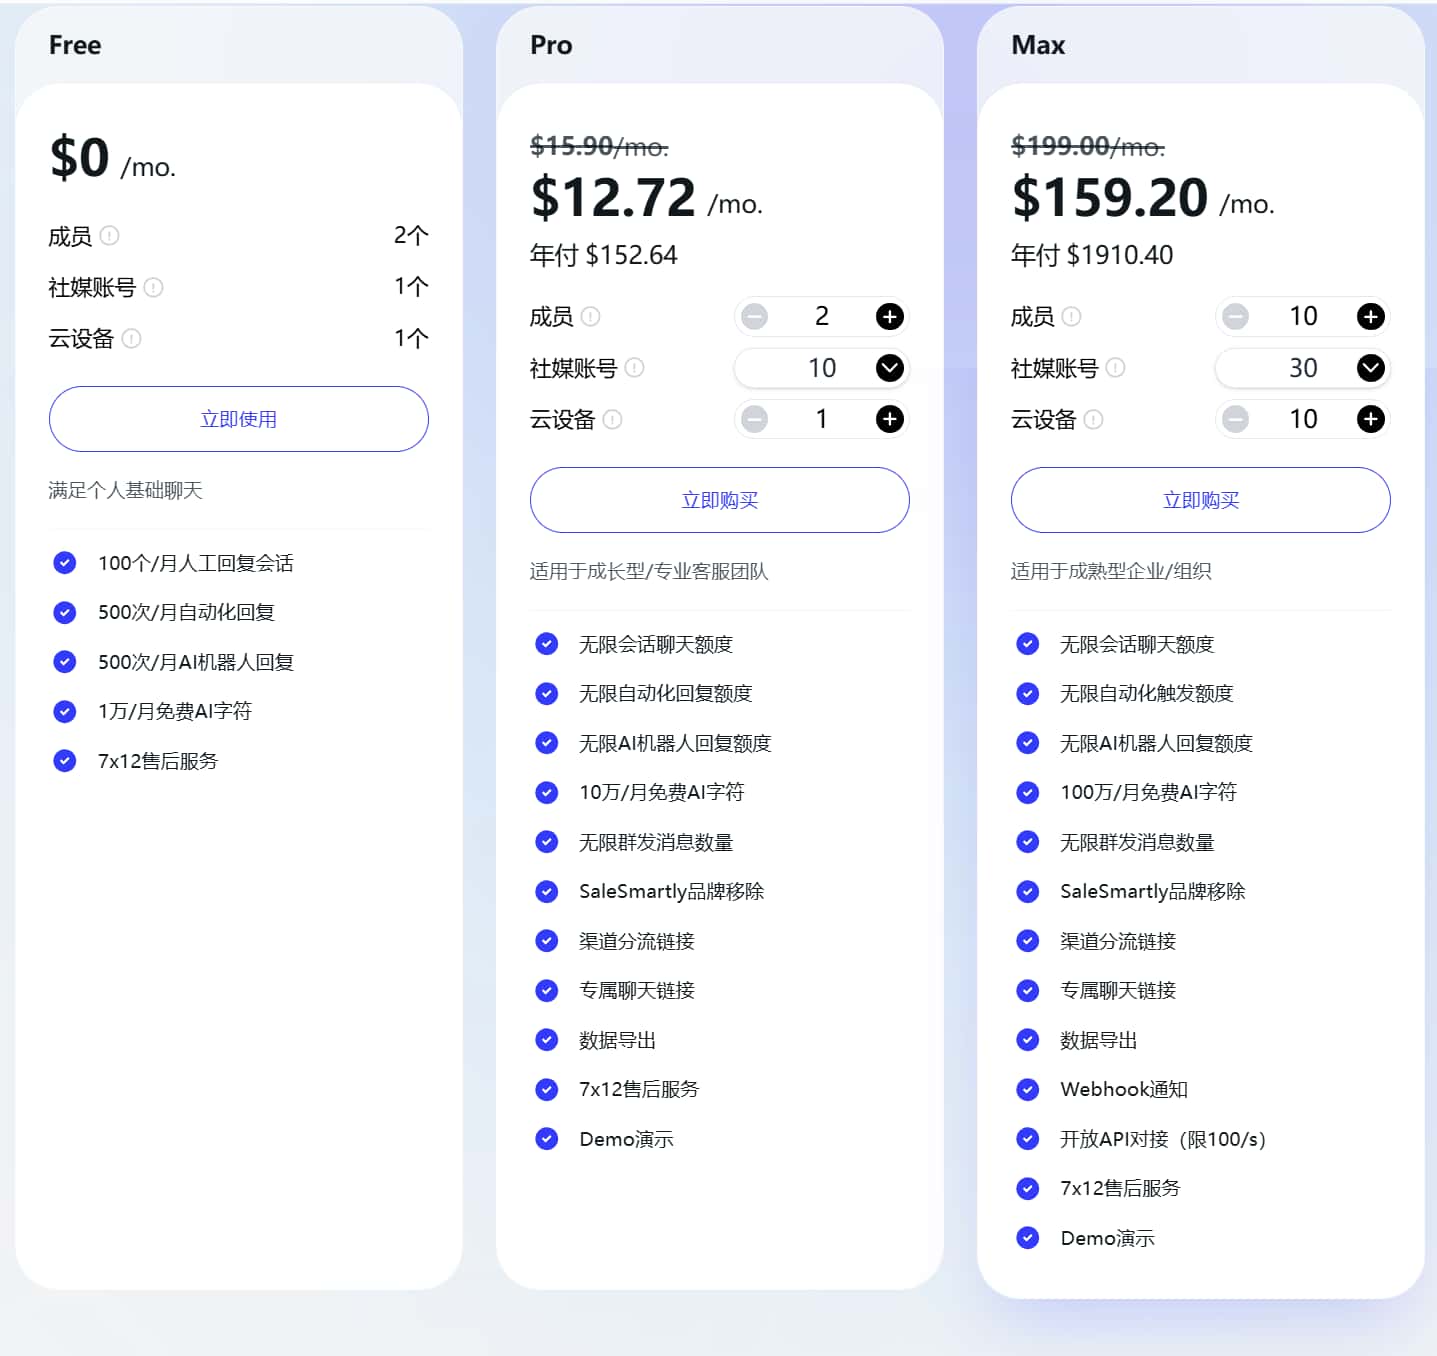Click the info icon beside 云设备 in Free plan
1437x1356 pixels.
131,339
